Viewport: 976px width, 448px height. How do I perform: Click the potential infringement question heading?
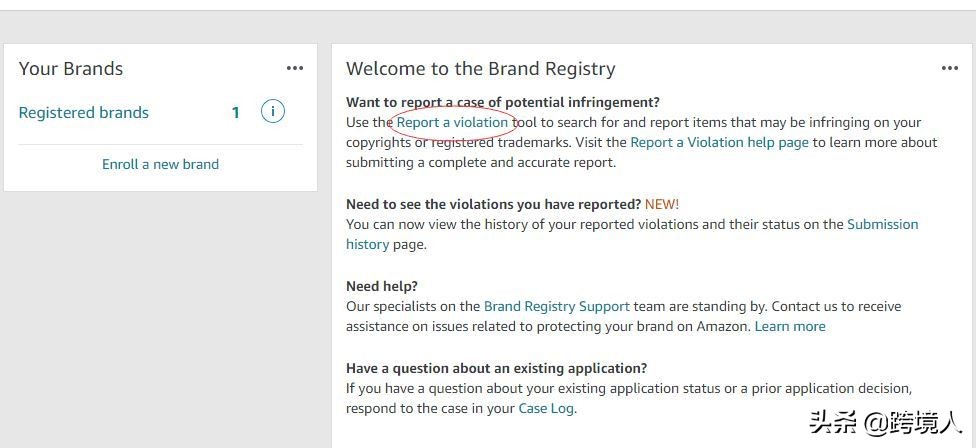click(503, 102)
